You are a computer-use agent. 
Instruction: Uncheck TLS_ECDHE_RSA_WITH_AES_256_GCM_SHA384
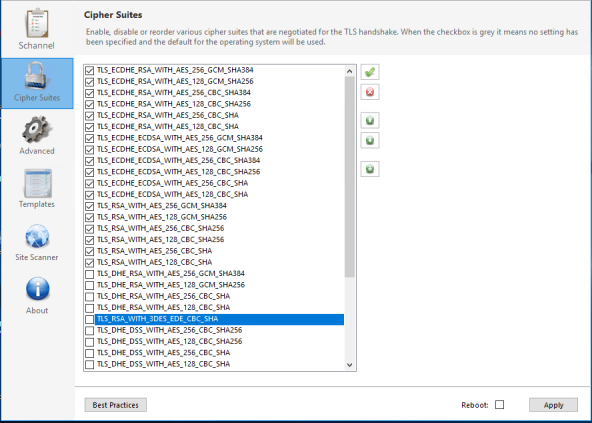[x=89, y=70]
